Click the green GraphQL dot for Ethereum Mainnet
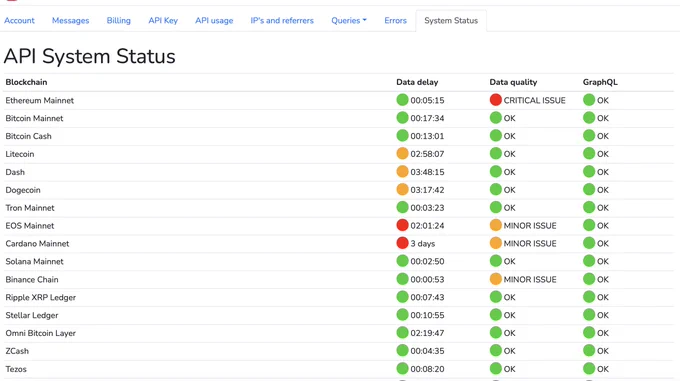The image size is (680, 381). click(588, 100)
